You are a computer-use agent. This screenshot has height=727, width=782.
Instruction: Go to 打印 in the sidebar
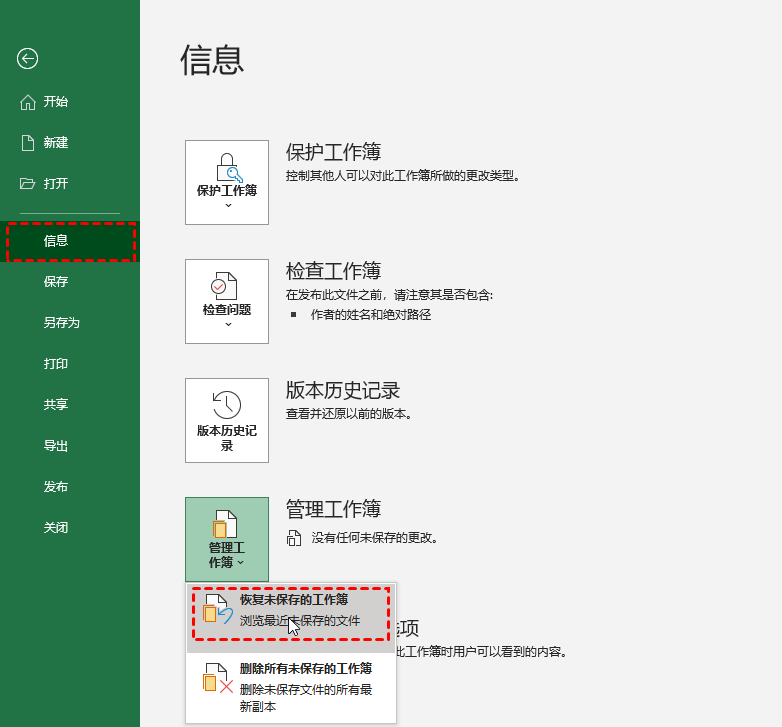(x=56, y=364)
